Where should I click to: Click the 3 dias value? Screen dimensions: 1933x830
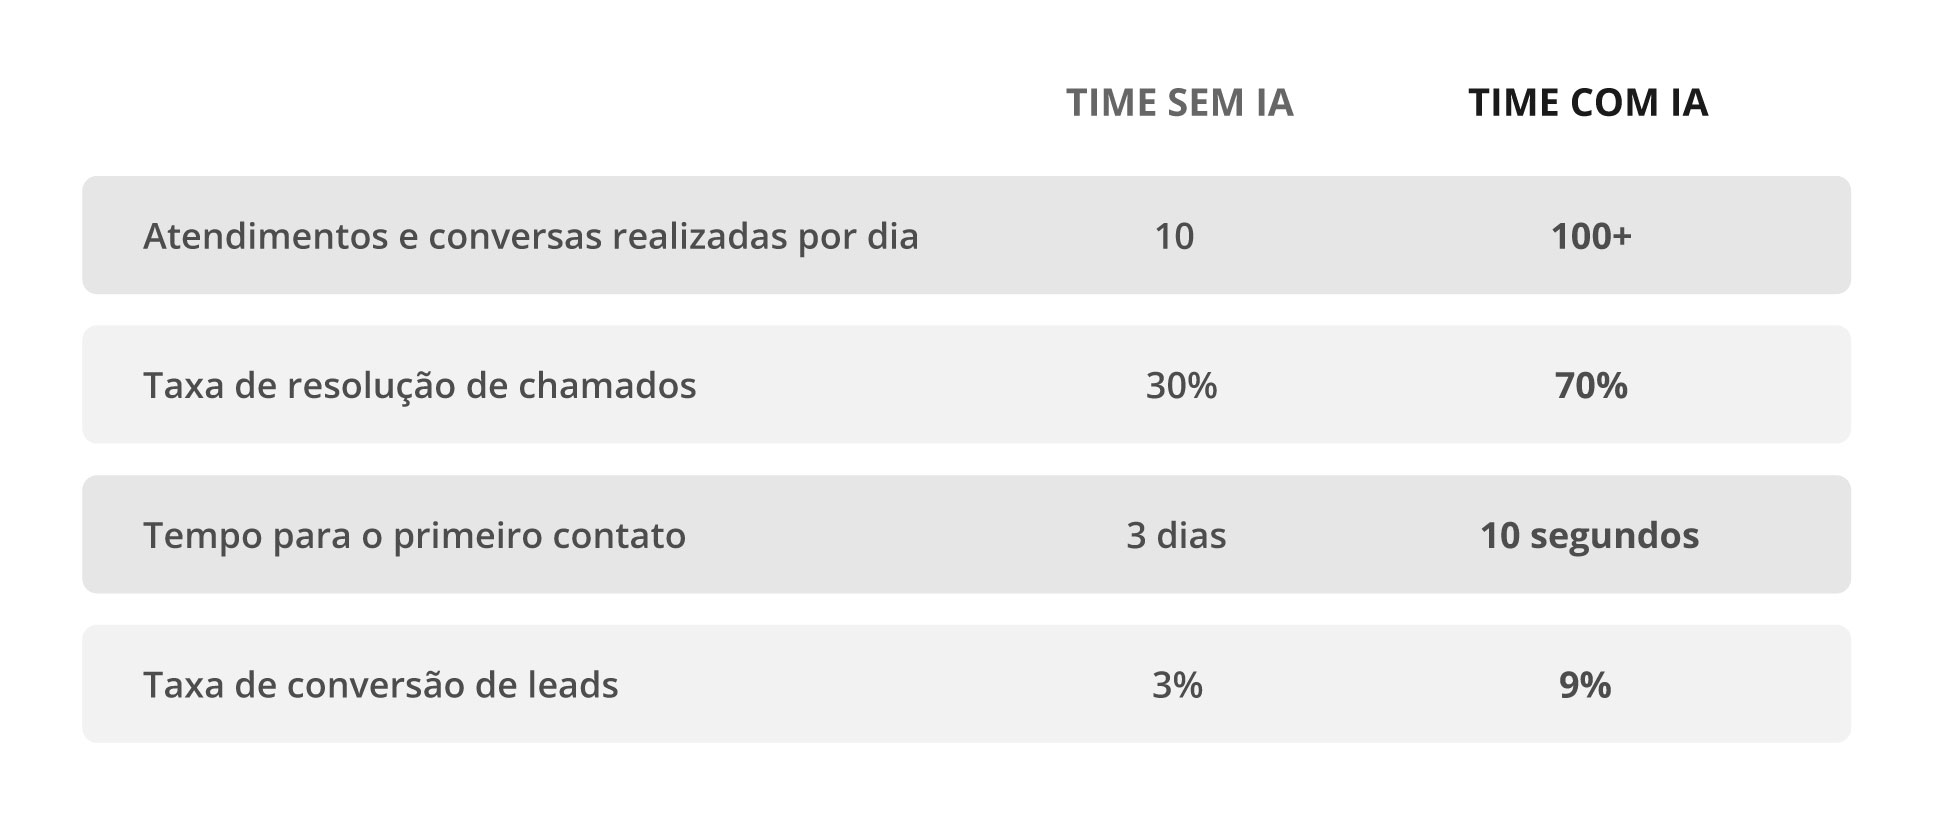pyautogui.click(x=1176, y=536)
